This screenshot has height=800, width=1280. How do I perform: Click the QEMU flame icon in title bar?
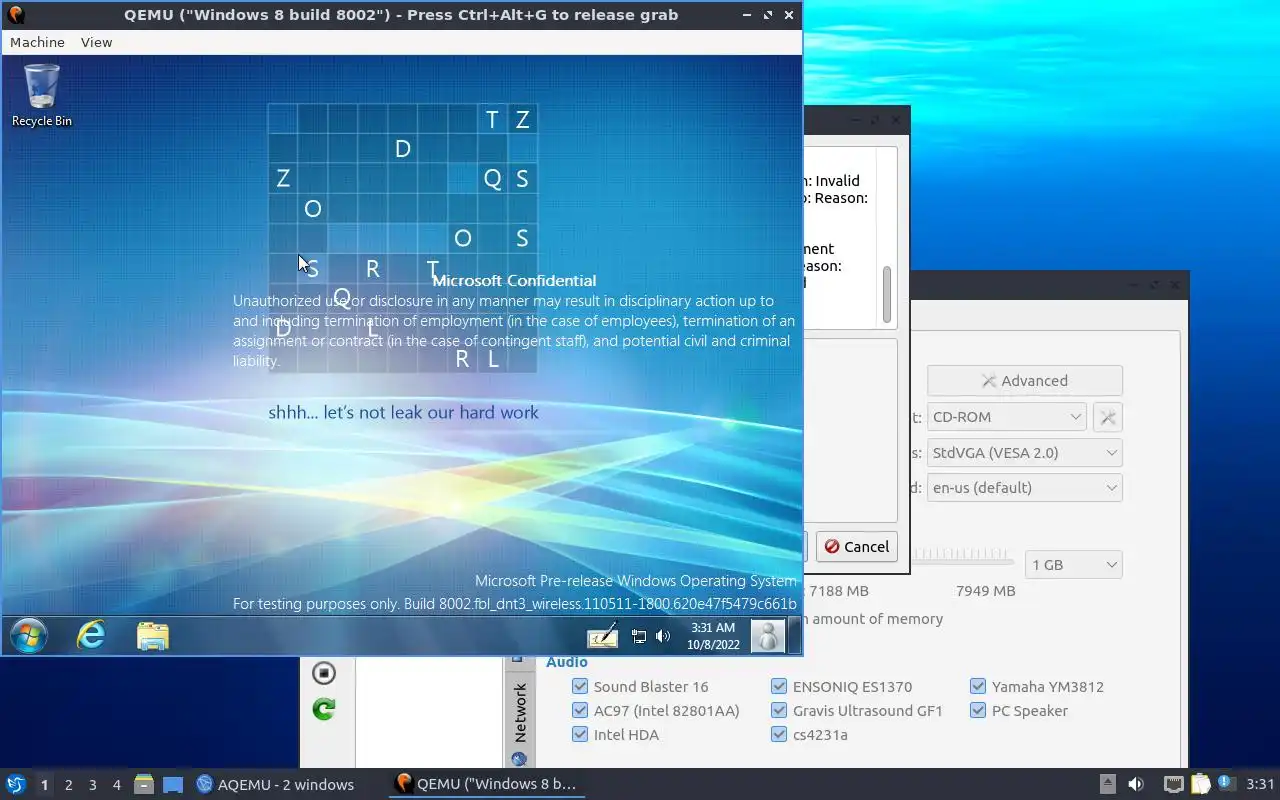point(15,14)
